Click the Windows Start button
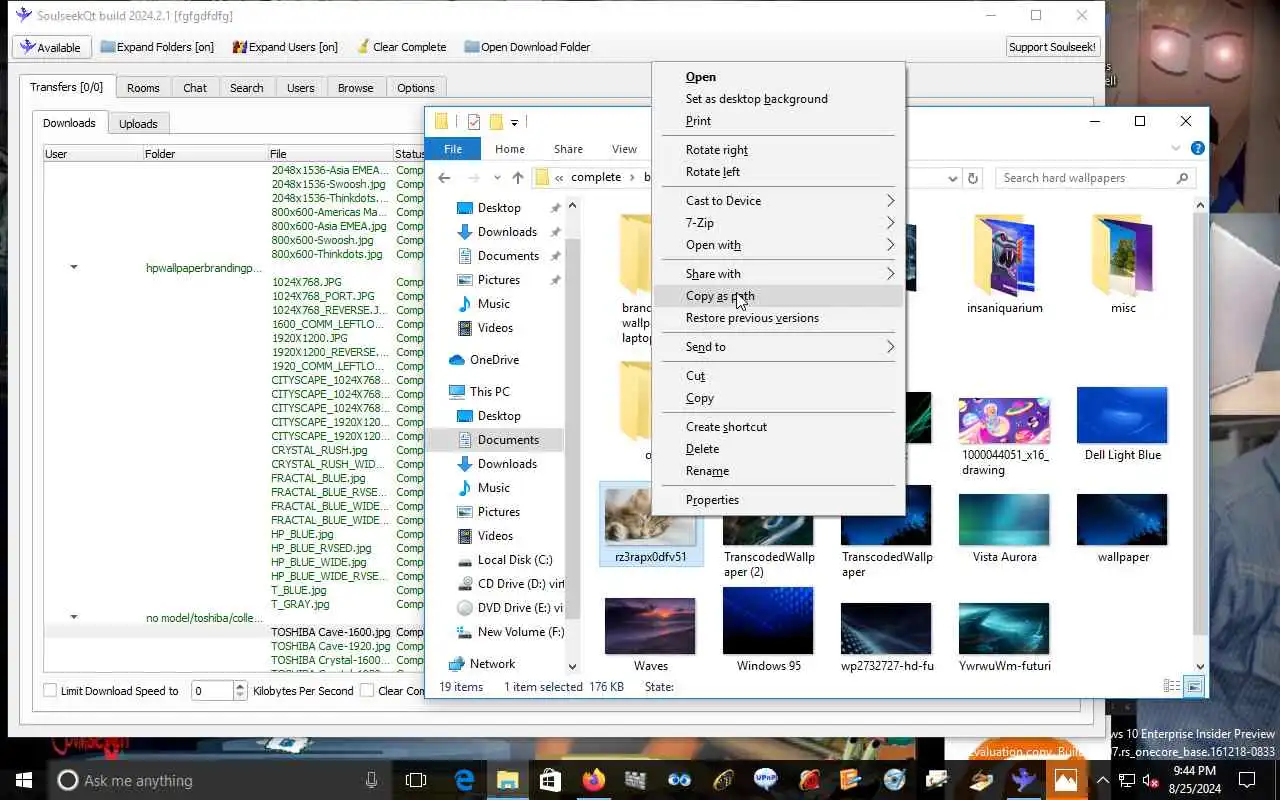 (24, 780)
